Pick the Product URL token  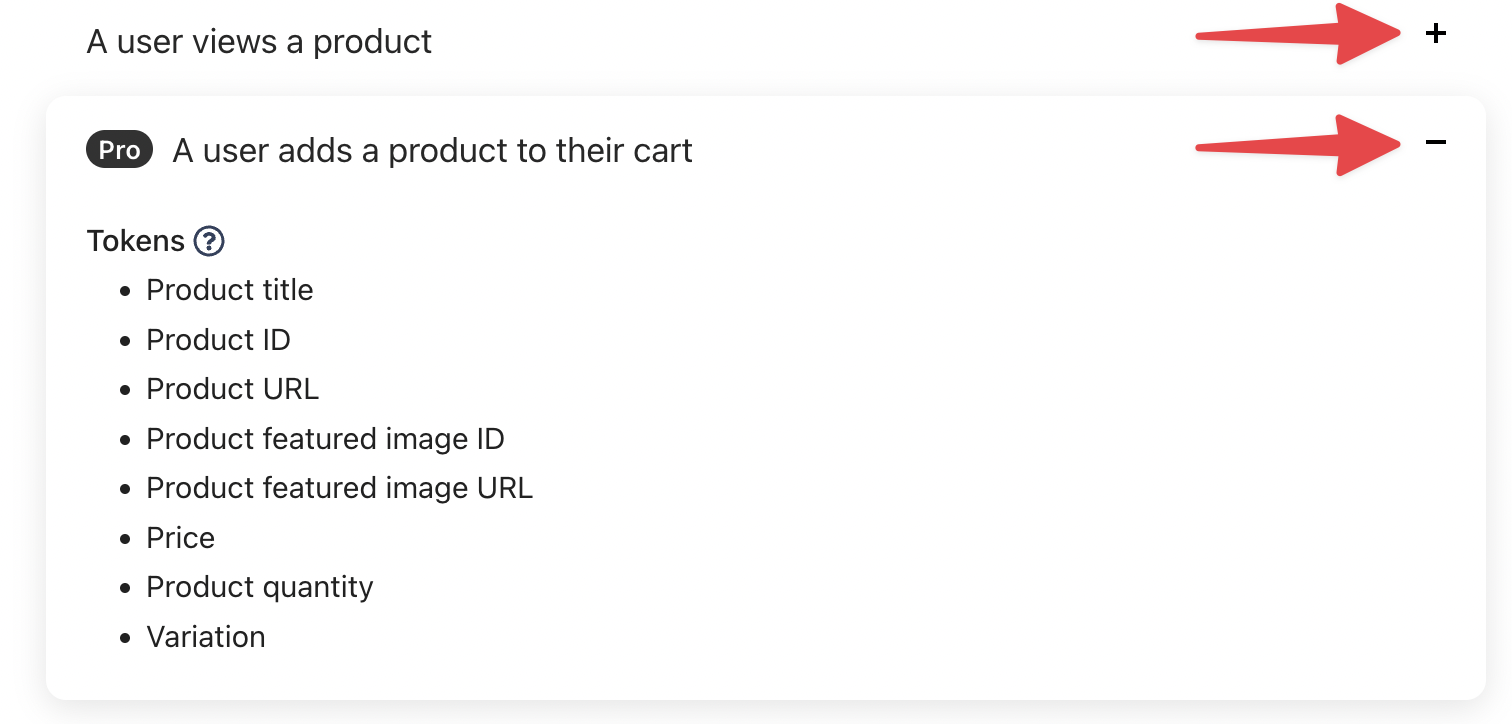[x=232, y=389]
